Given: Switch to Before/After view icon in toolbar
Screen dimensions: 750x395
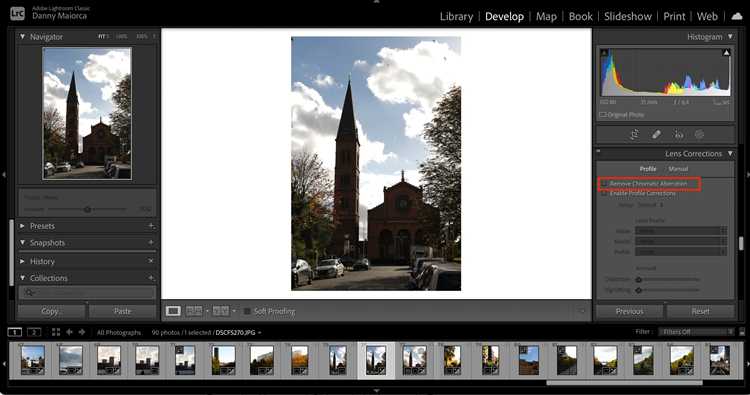Looking at the screenshot, I should [x=221, y=311].
